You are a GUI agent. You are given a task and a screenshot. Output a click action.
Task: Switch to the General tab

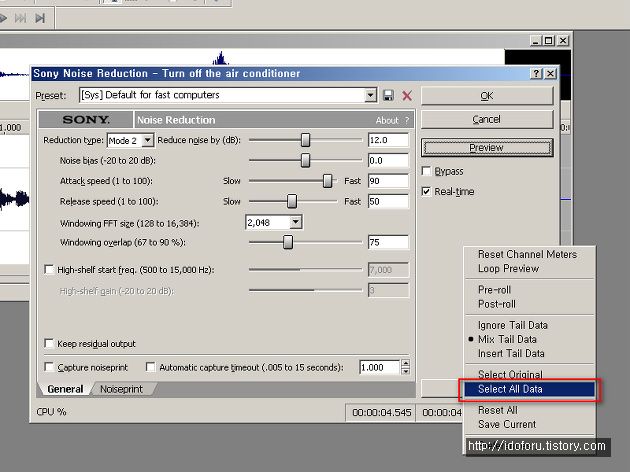coord(65,389)
